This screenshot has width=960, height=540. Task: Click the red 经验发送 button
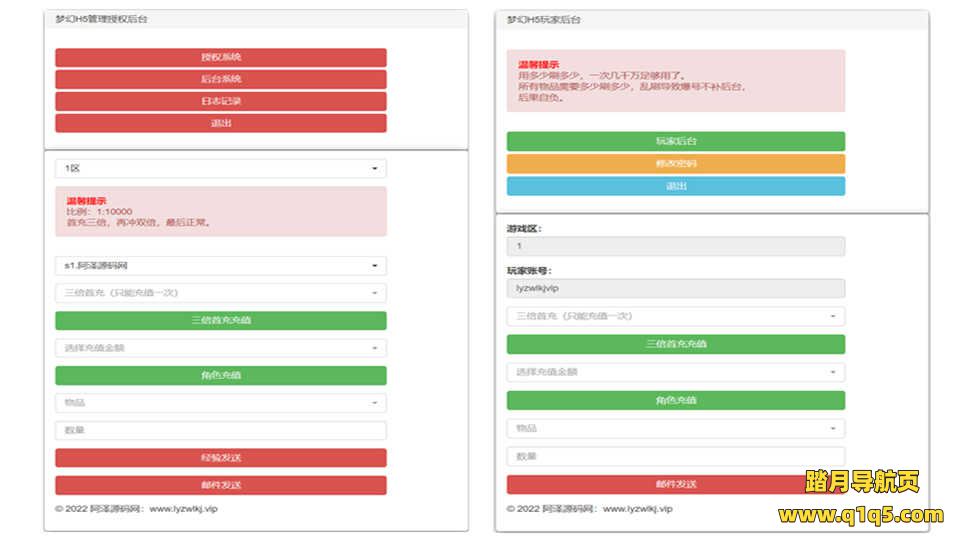(x=220, y=458)
